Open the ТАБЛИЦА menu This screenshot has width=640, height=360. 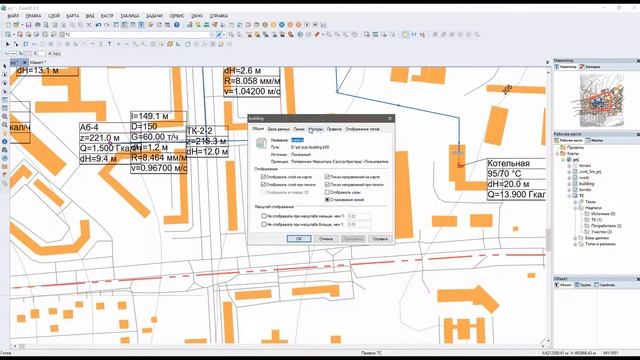[130, 16]
